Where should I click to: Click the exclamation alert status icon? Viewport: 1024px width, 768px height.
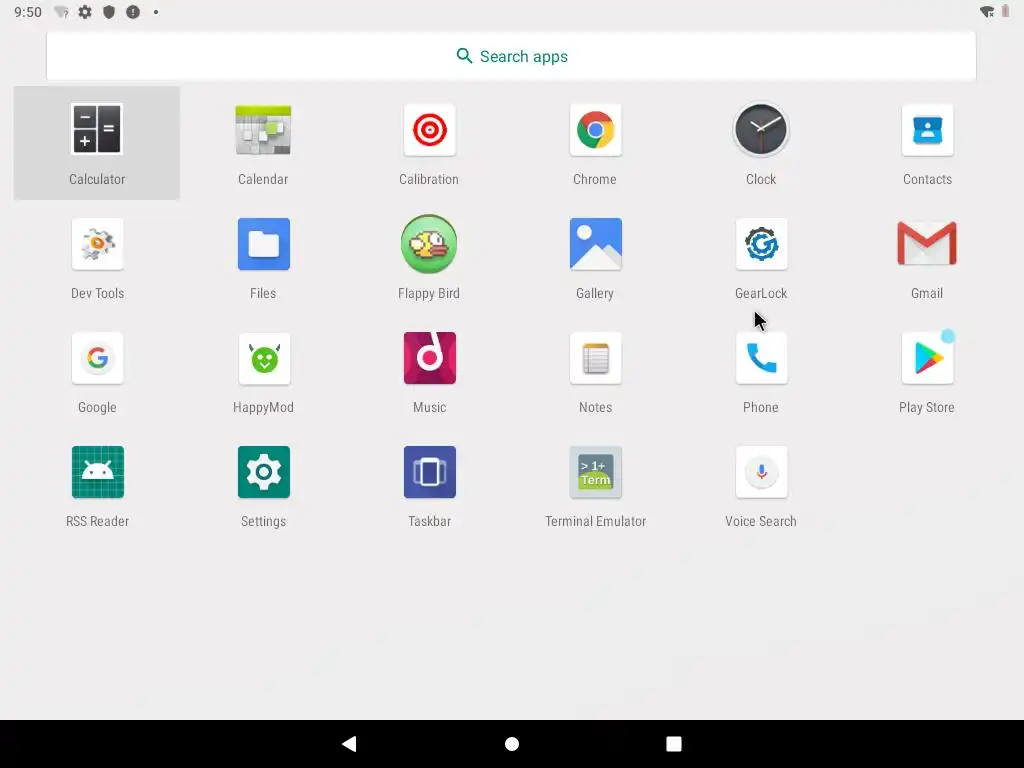[x=133, y=12]
